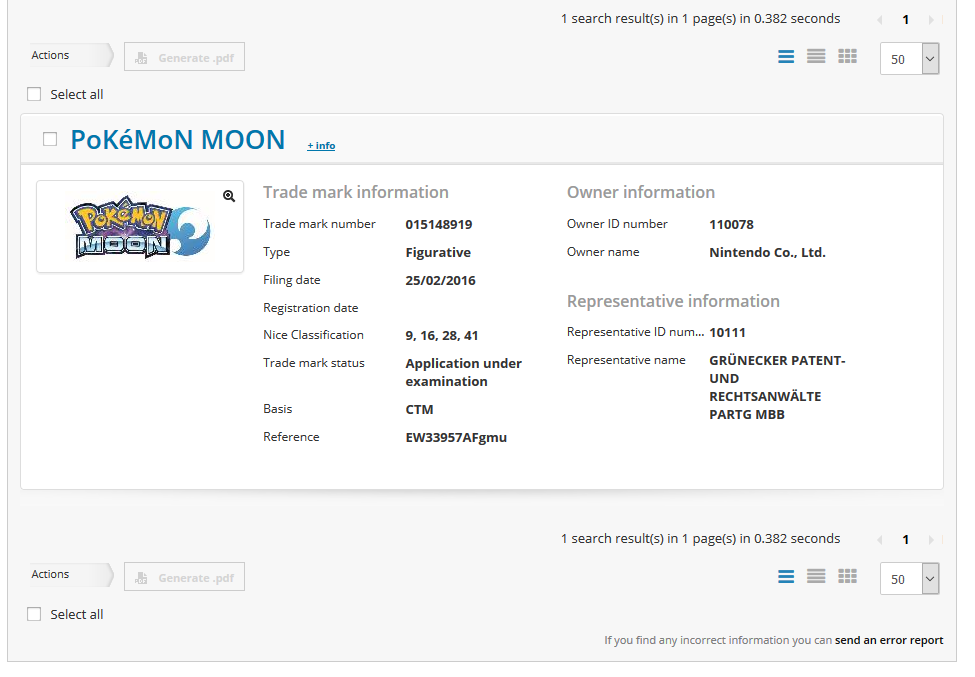
Task: Select owner ID number 110078
Action: tap(731, 224)
